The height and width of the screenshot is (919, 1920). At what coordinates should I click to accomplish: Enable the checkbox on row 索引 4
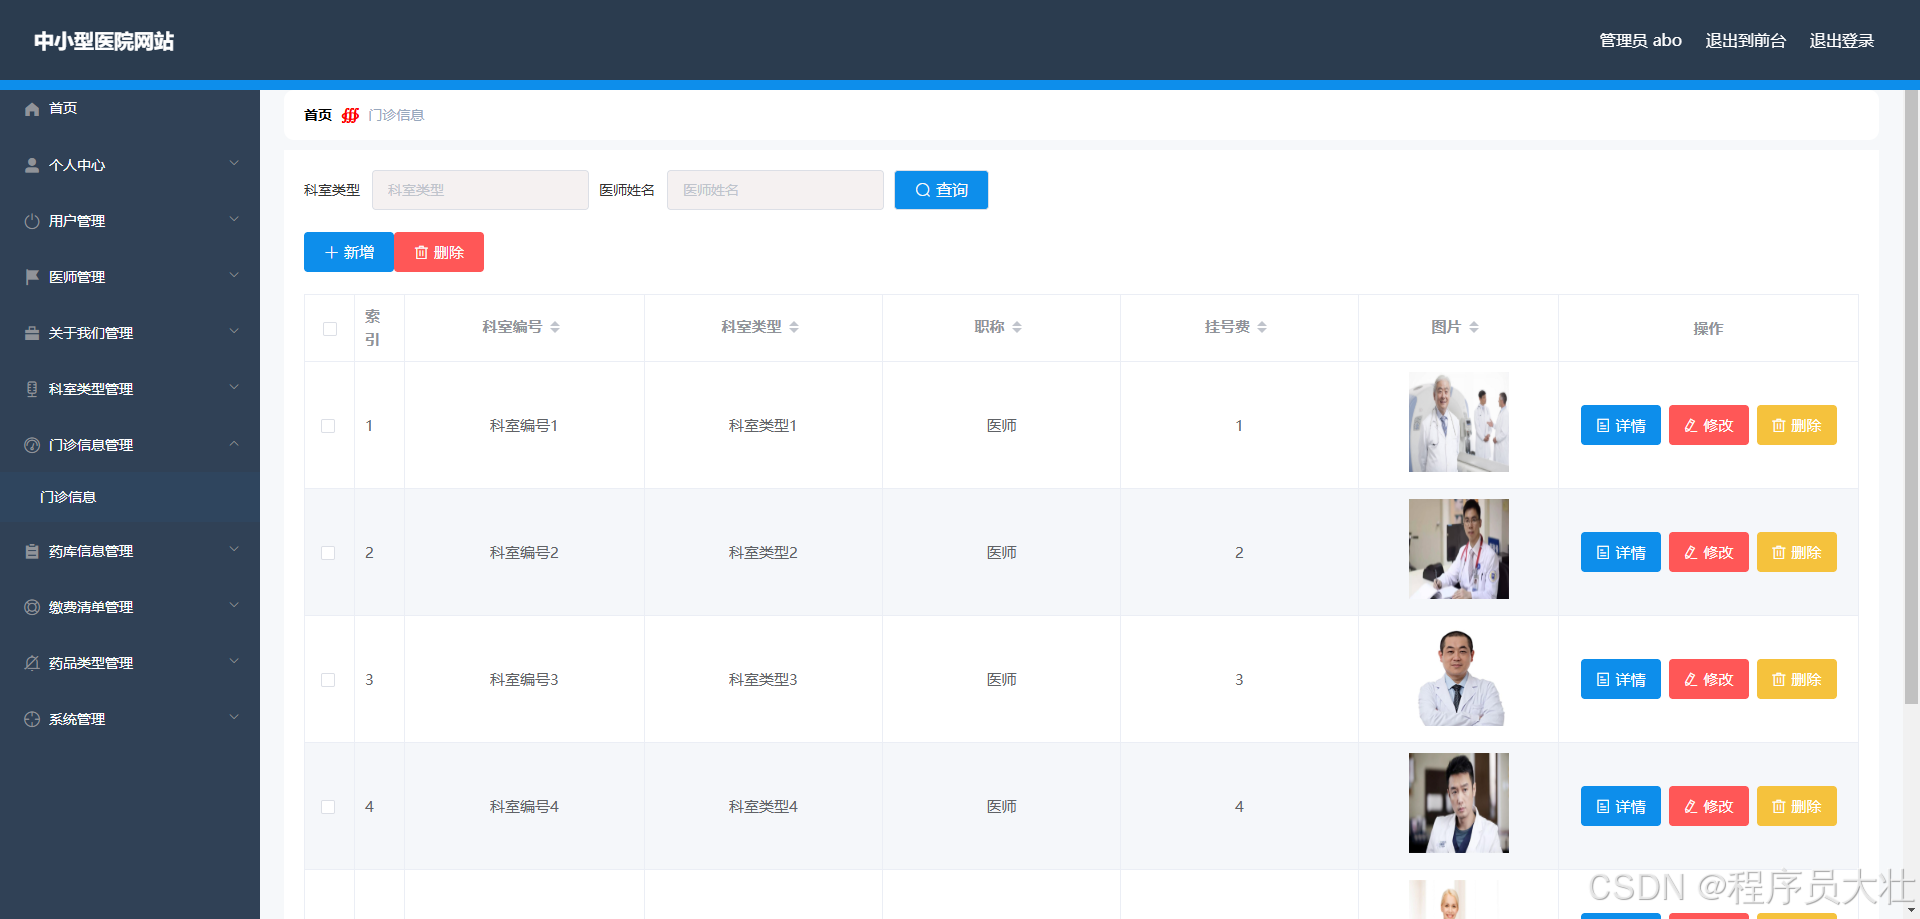pyautogui.click(x=328, y=806)
